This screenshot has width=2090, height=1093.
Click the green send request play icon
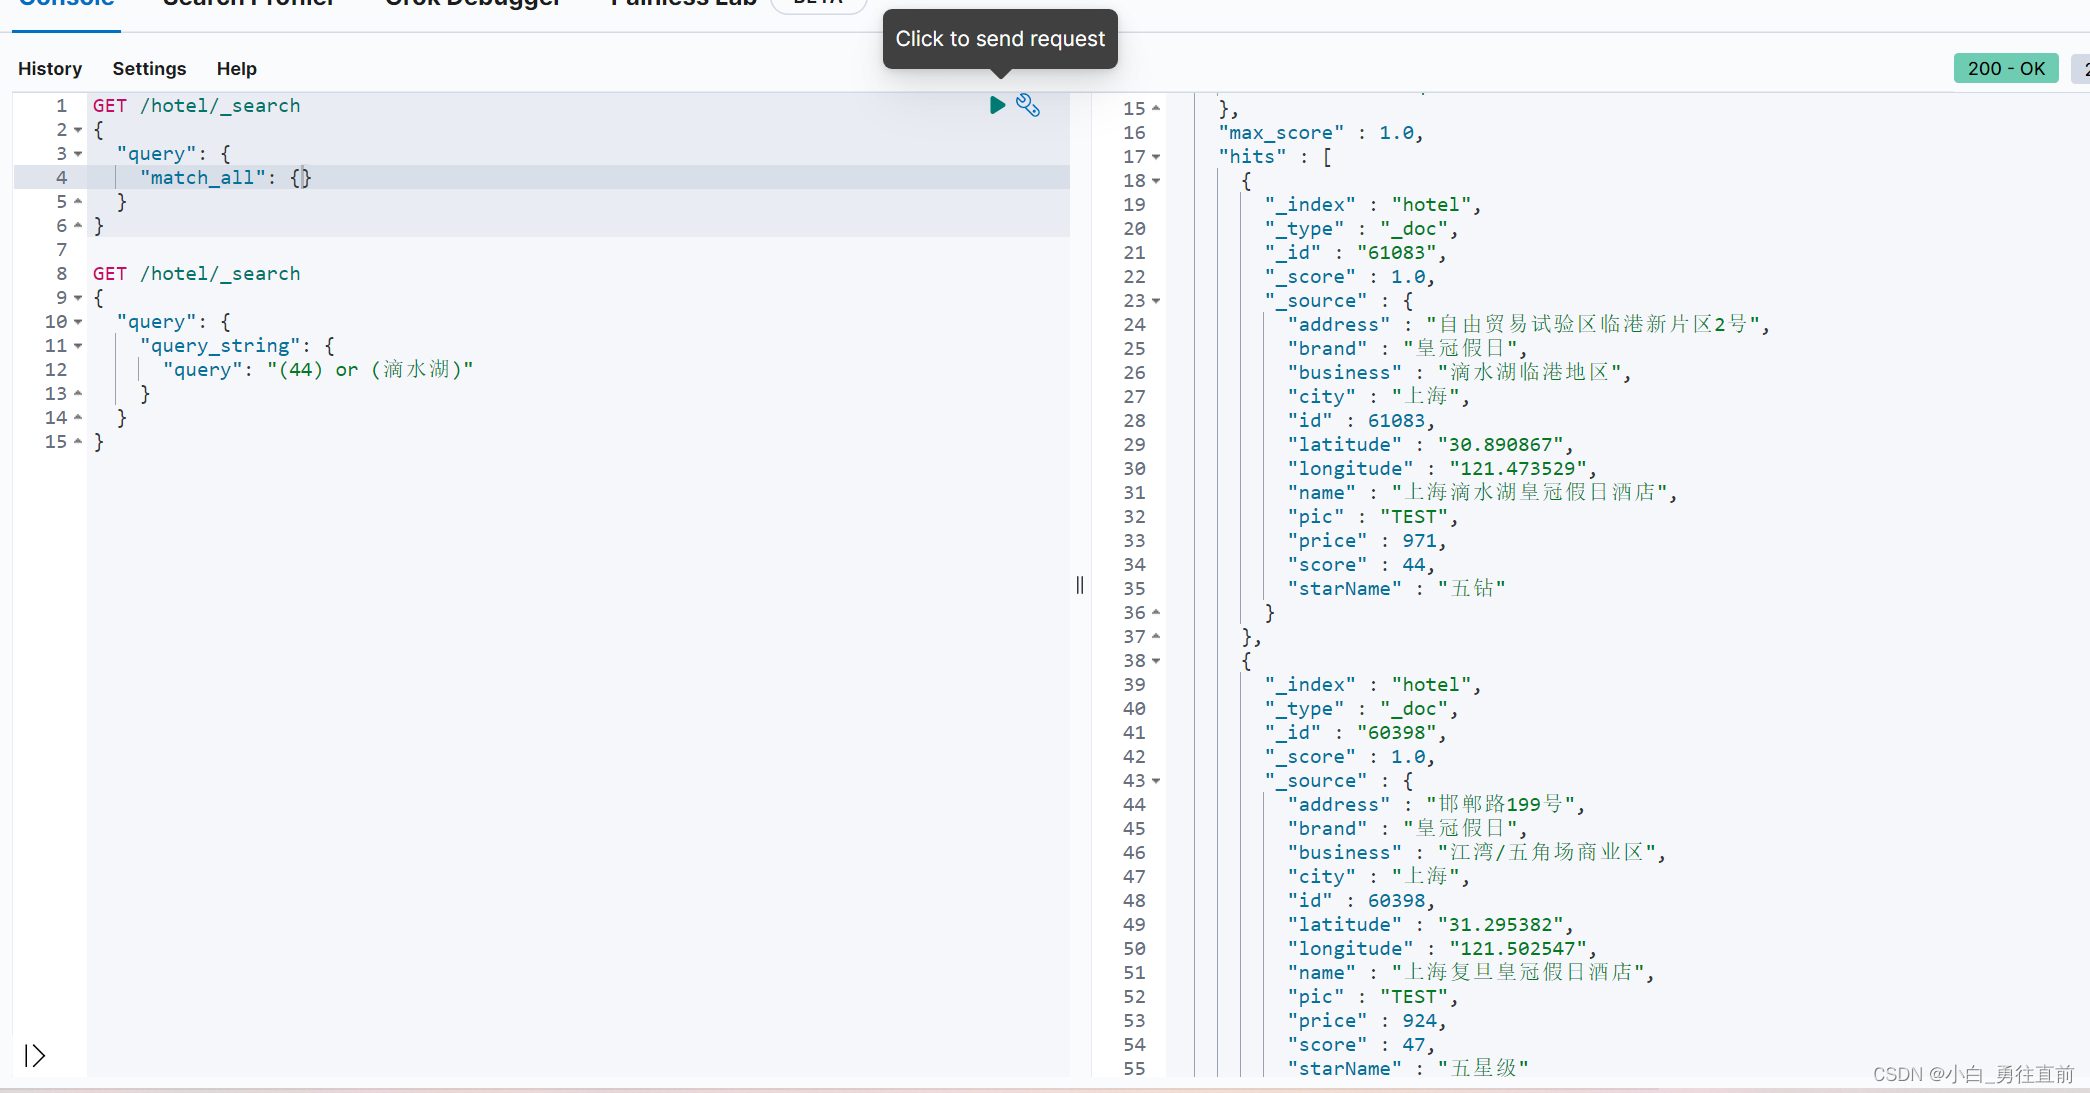[x=997, y=105]
